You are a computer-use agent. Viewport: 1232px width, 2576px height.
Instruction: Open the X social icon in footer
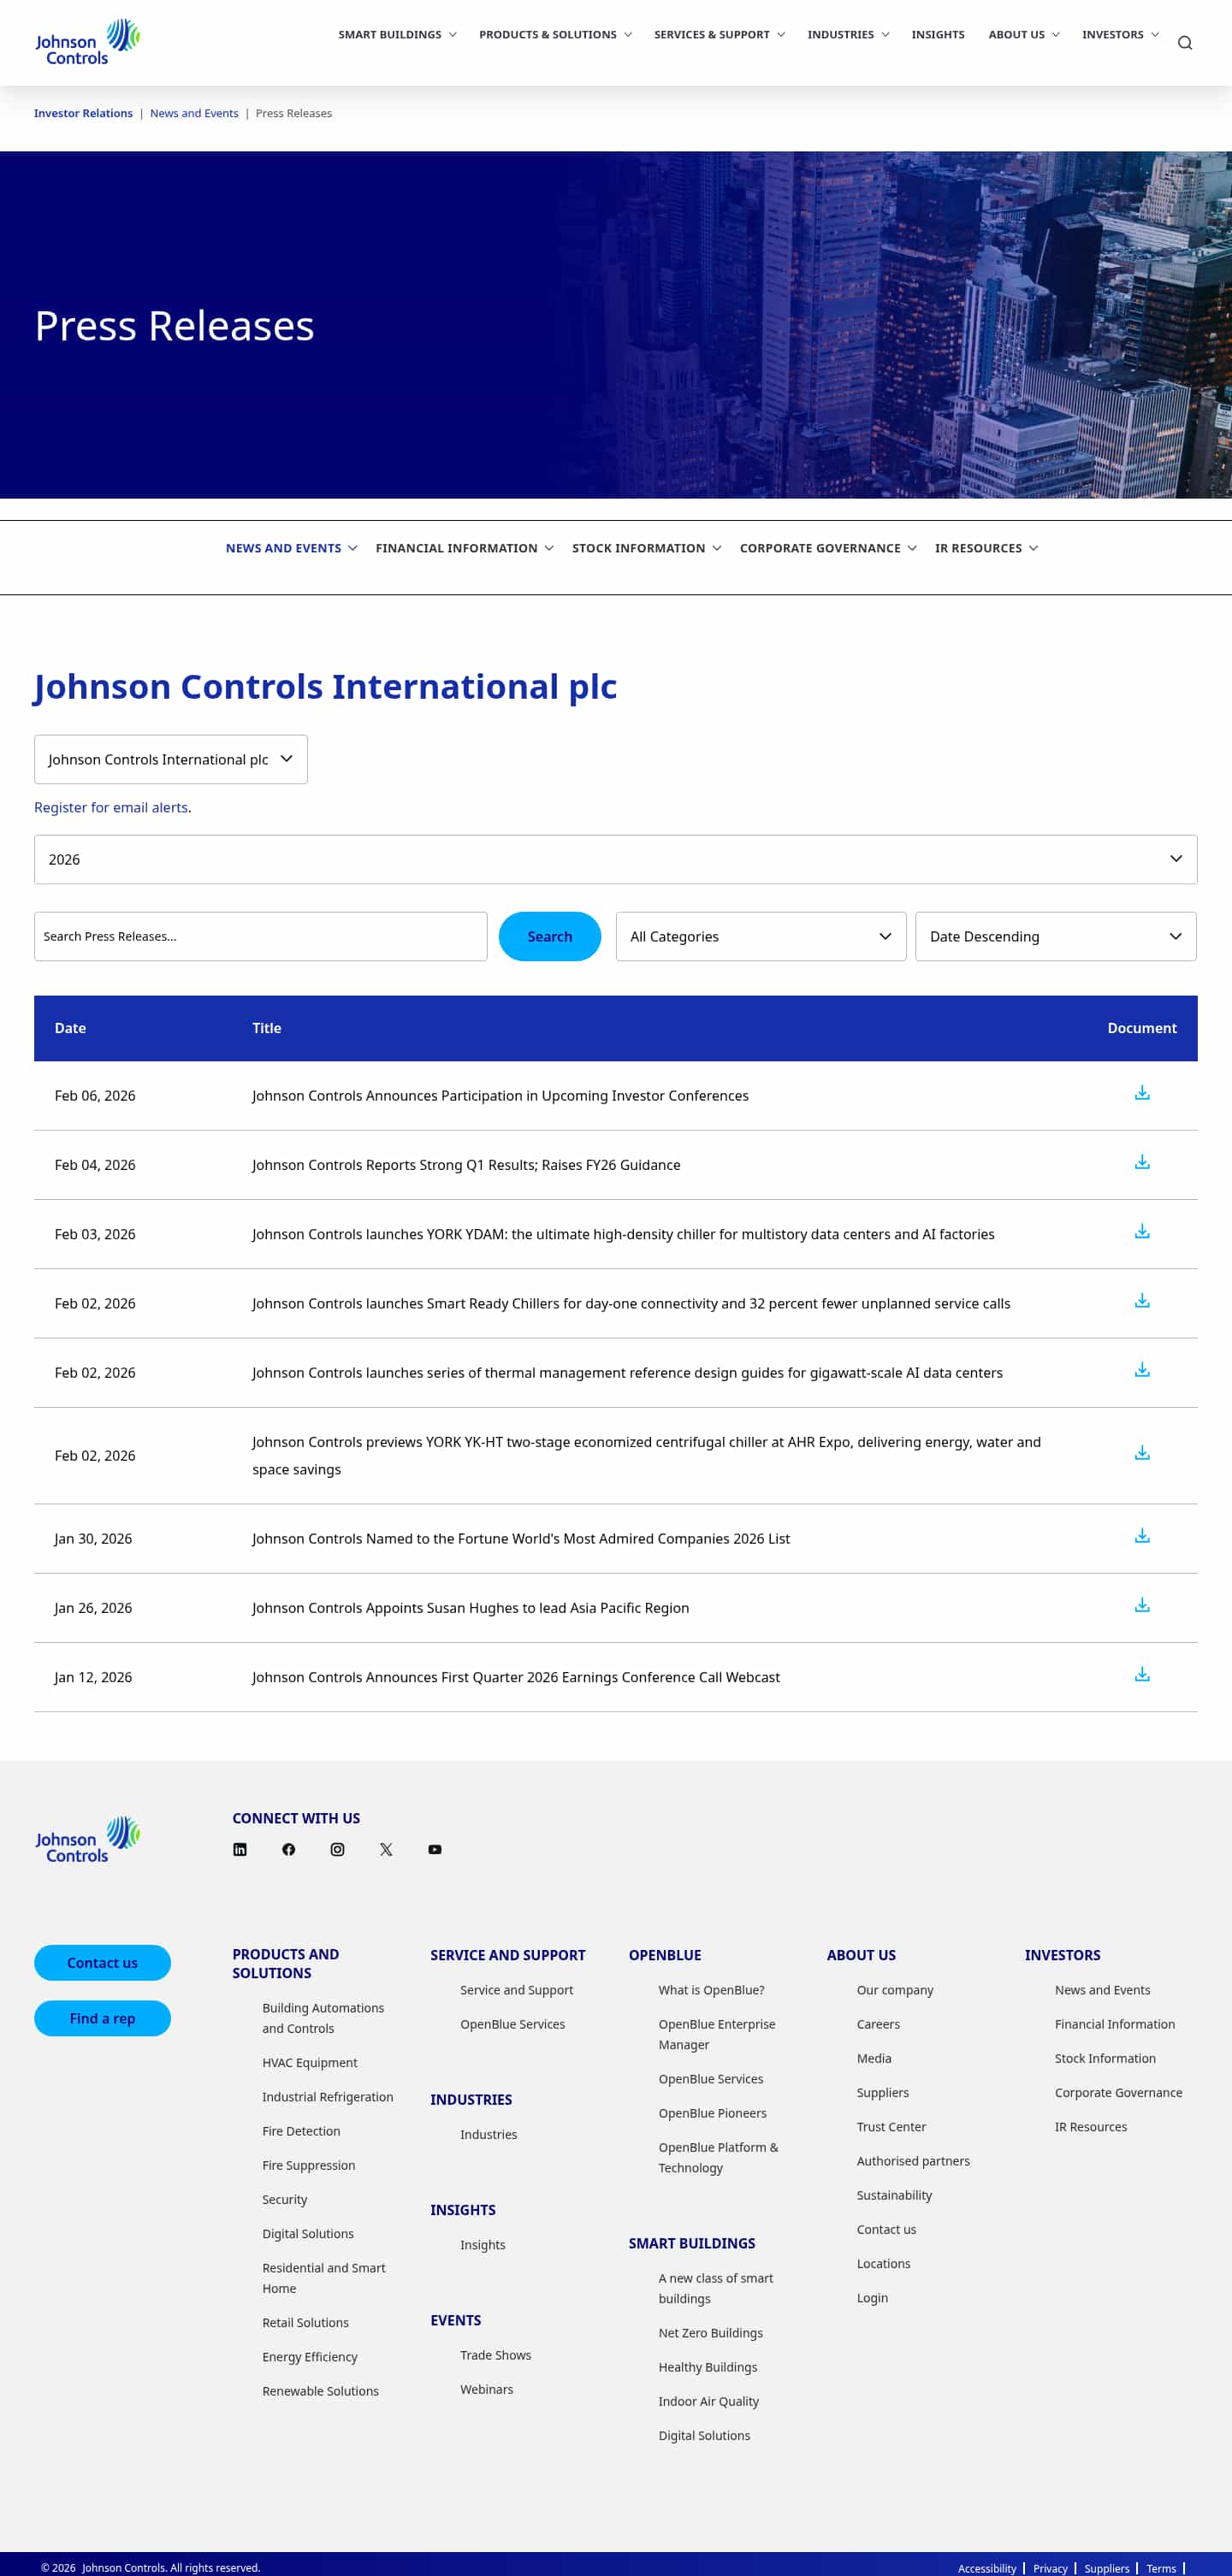386,1849
